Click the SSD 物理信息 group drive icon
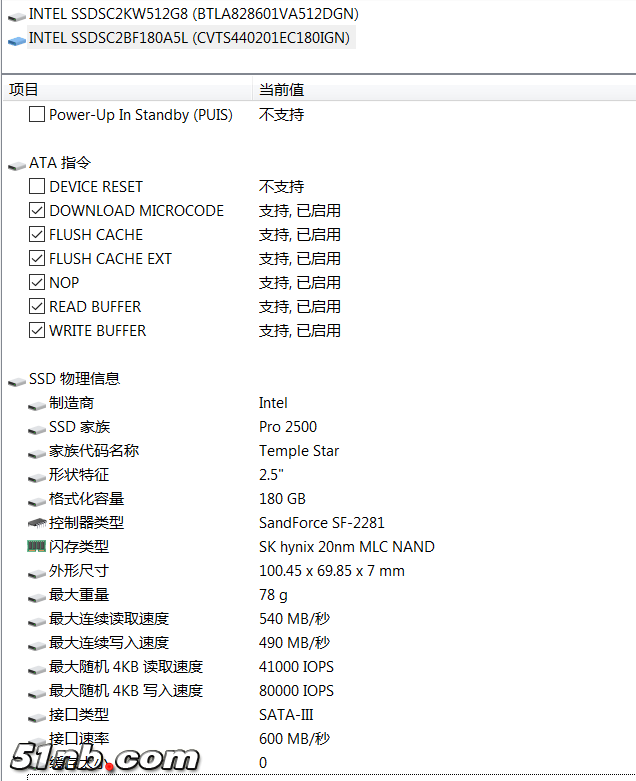The image size is (636, 781). (x=17, y=382)
